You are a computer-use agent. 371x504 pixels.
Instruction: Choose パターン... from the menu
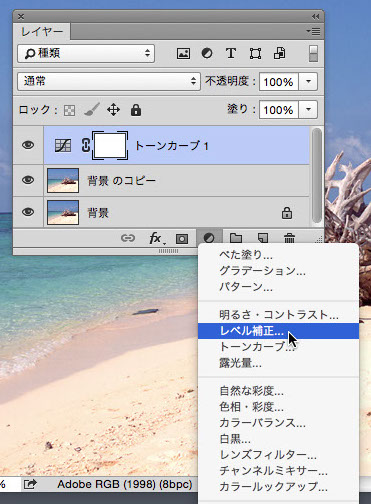[x=278, y=287]
